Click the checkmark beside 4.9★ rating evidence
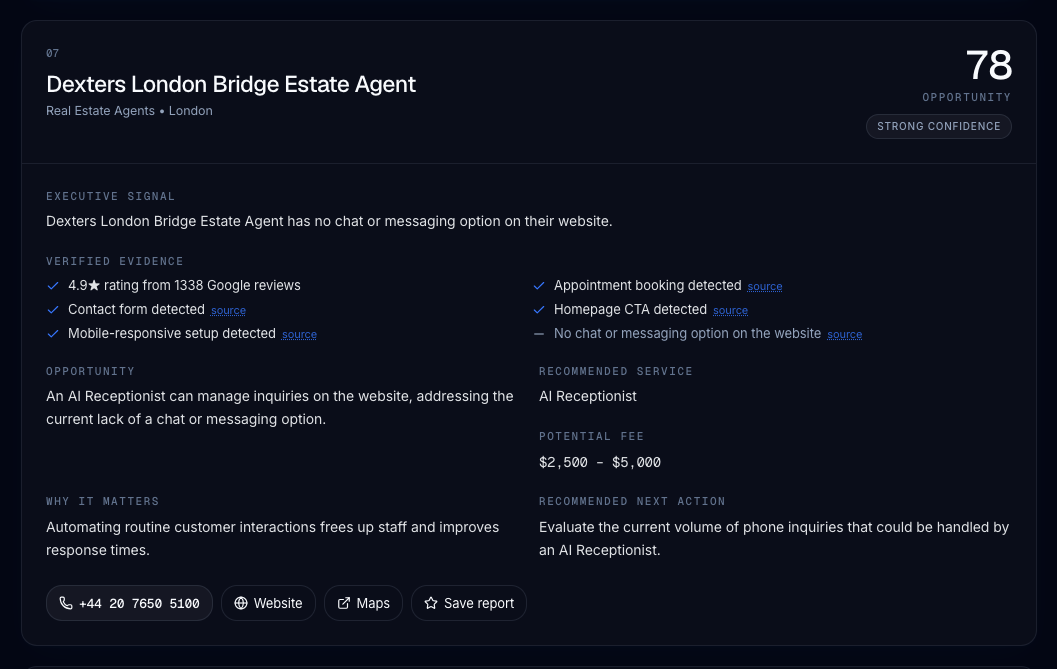This screenshot has height=669, width=1057. (53, 286)
